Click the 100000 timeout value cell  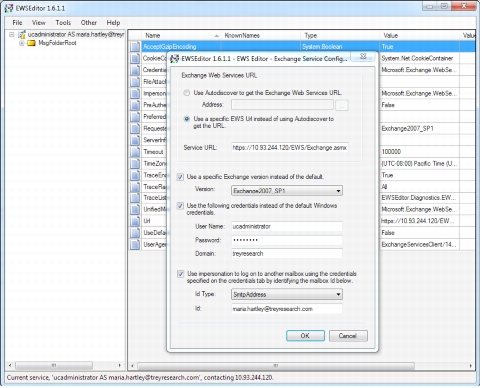(419, 152)
